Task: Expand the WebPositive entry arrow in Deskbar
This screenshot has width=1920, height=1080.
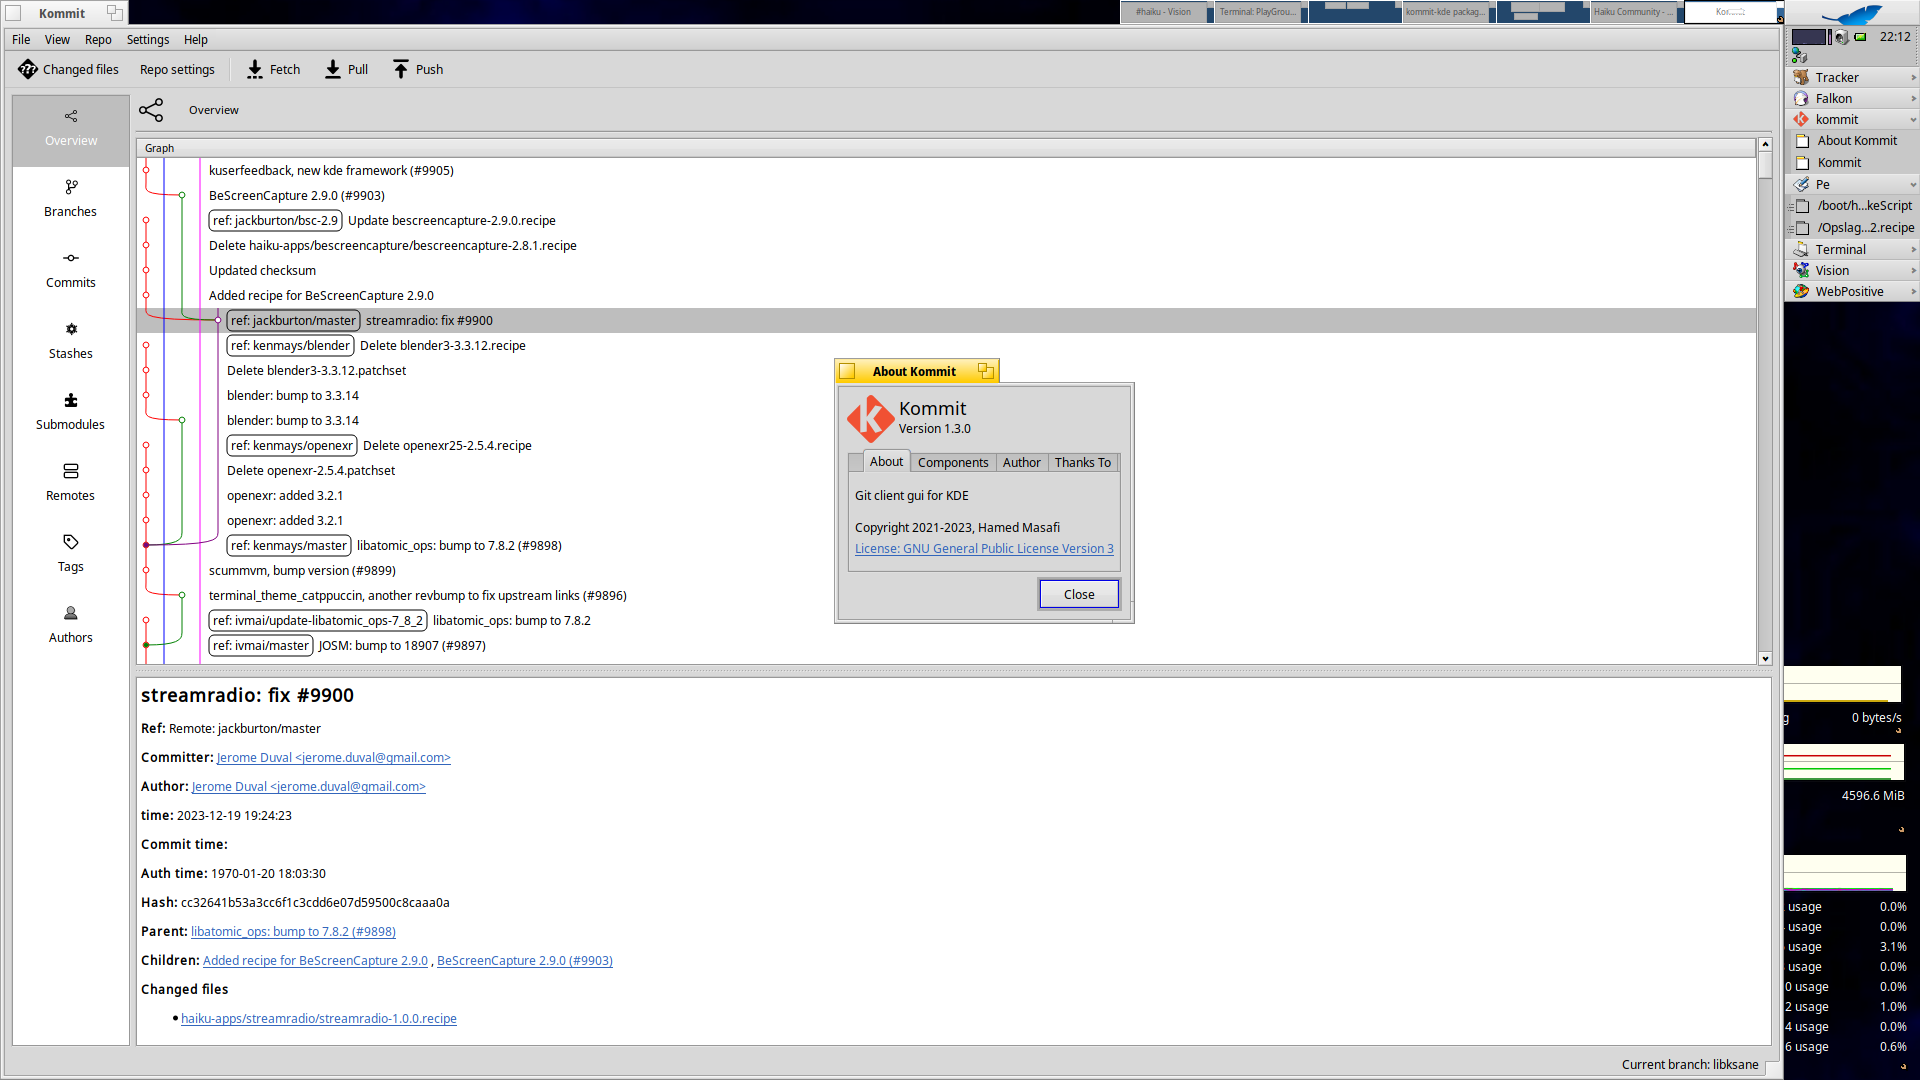Action: [1913, 291]
